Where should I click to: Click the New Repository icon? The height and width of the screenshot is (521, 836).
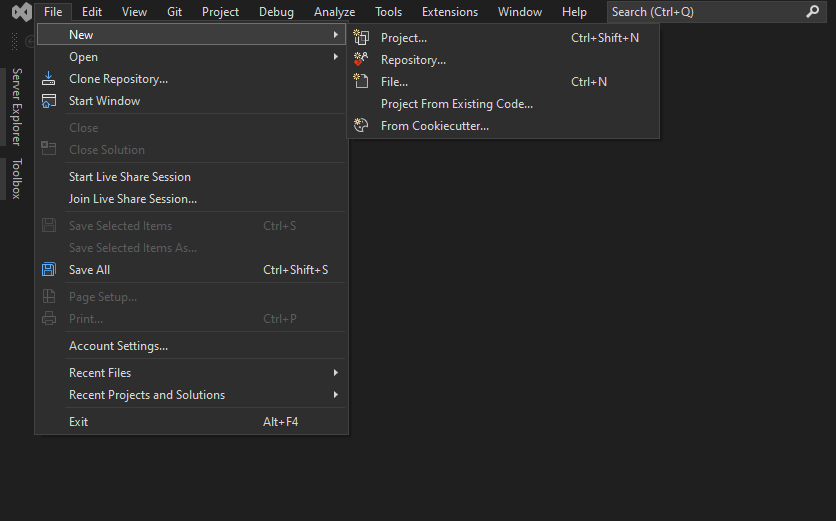[361, 60]
